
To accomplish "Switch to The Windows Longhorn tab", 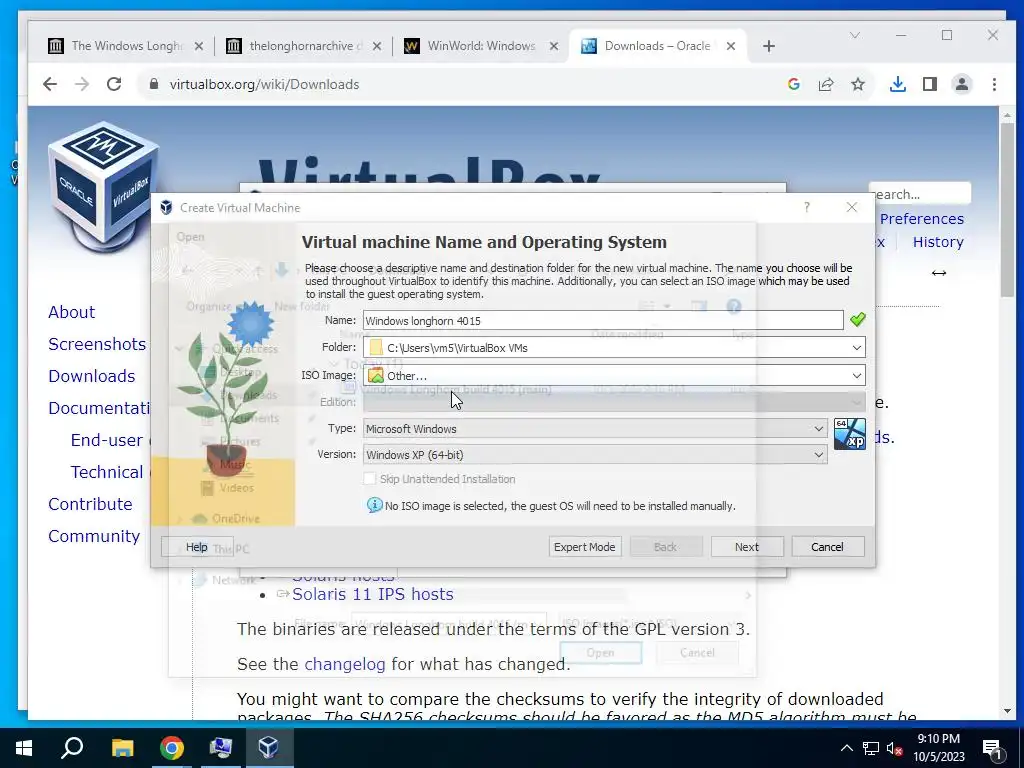I will coord(127,46).
